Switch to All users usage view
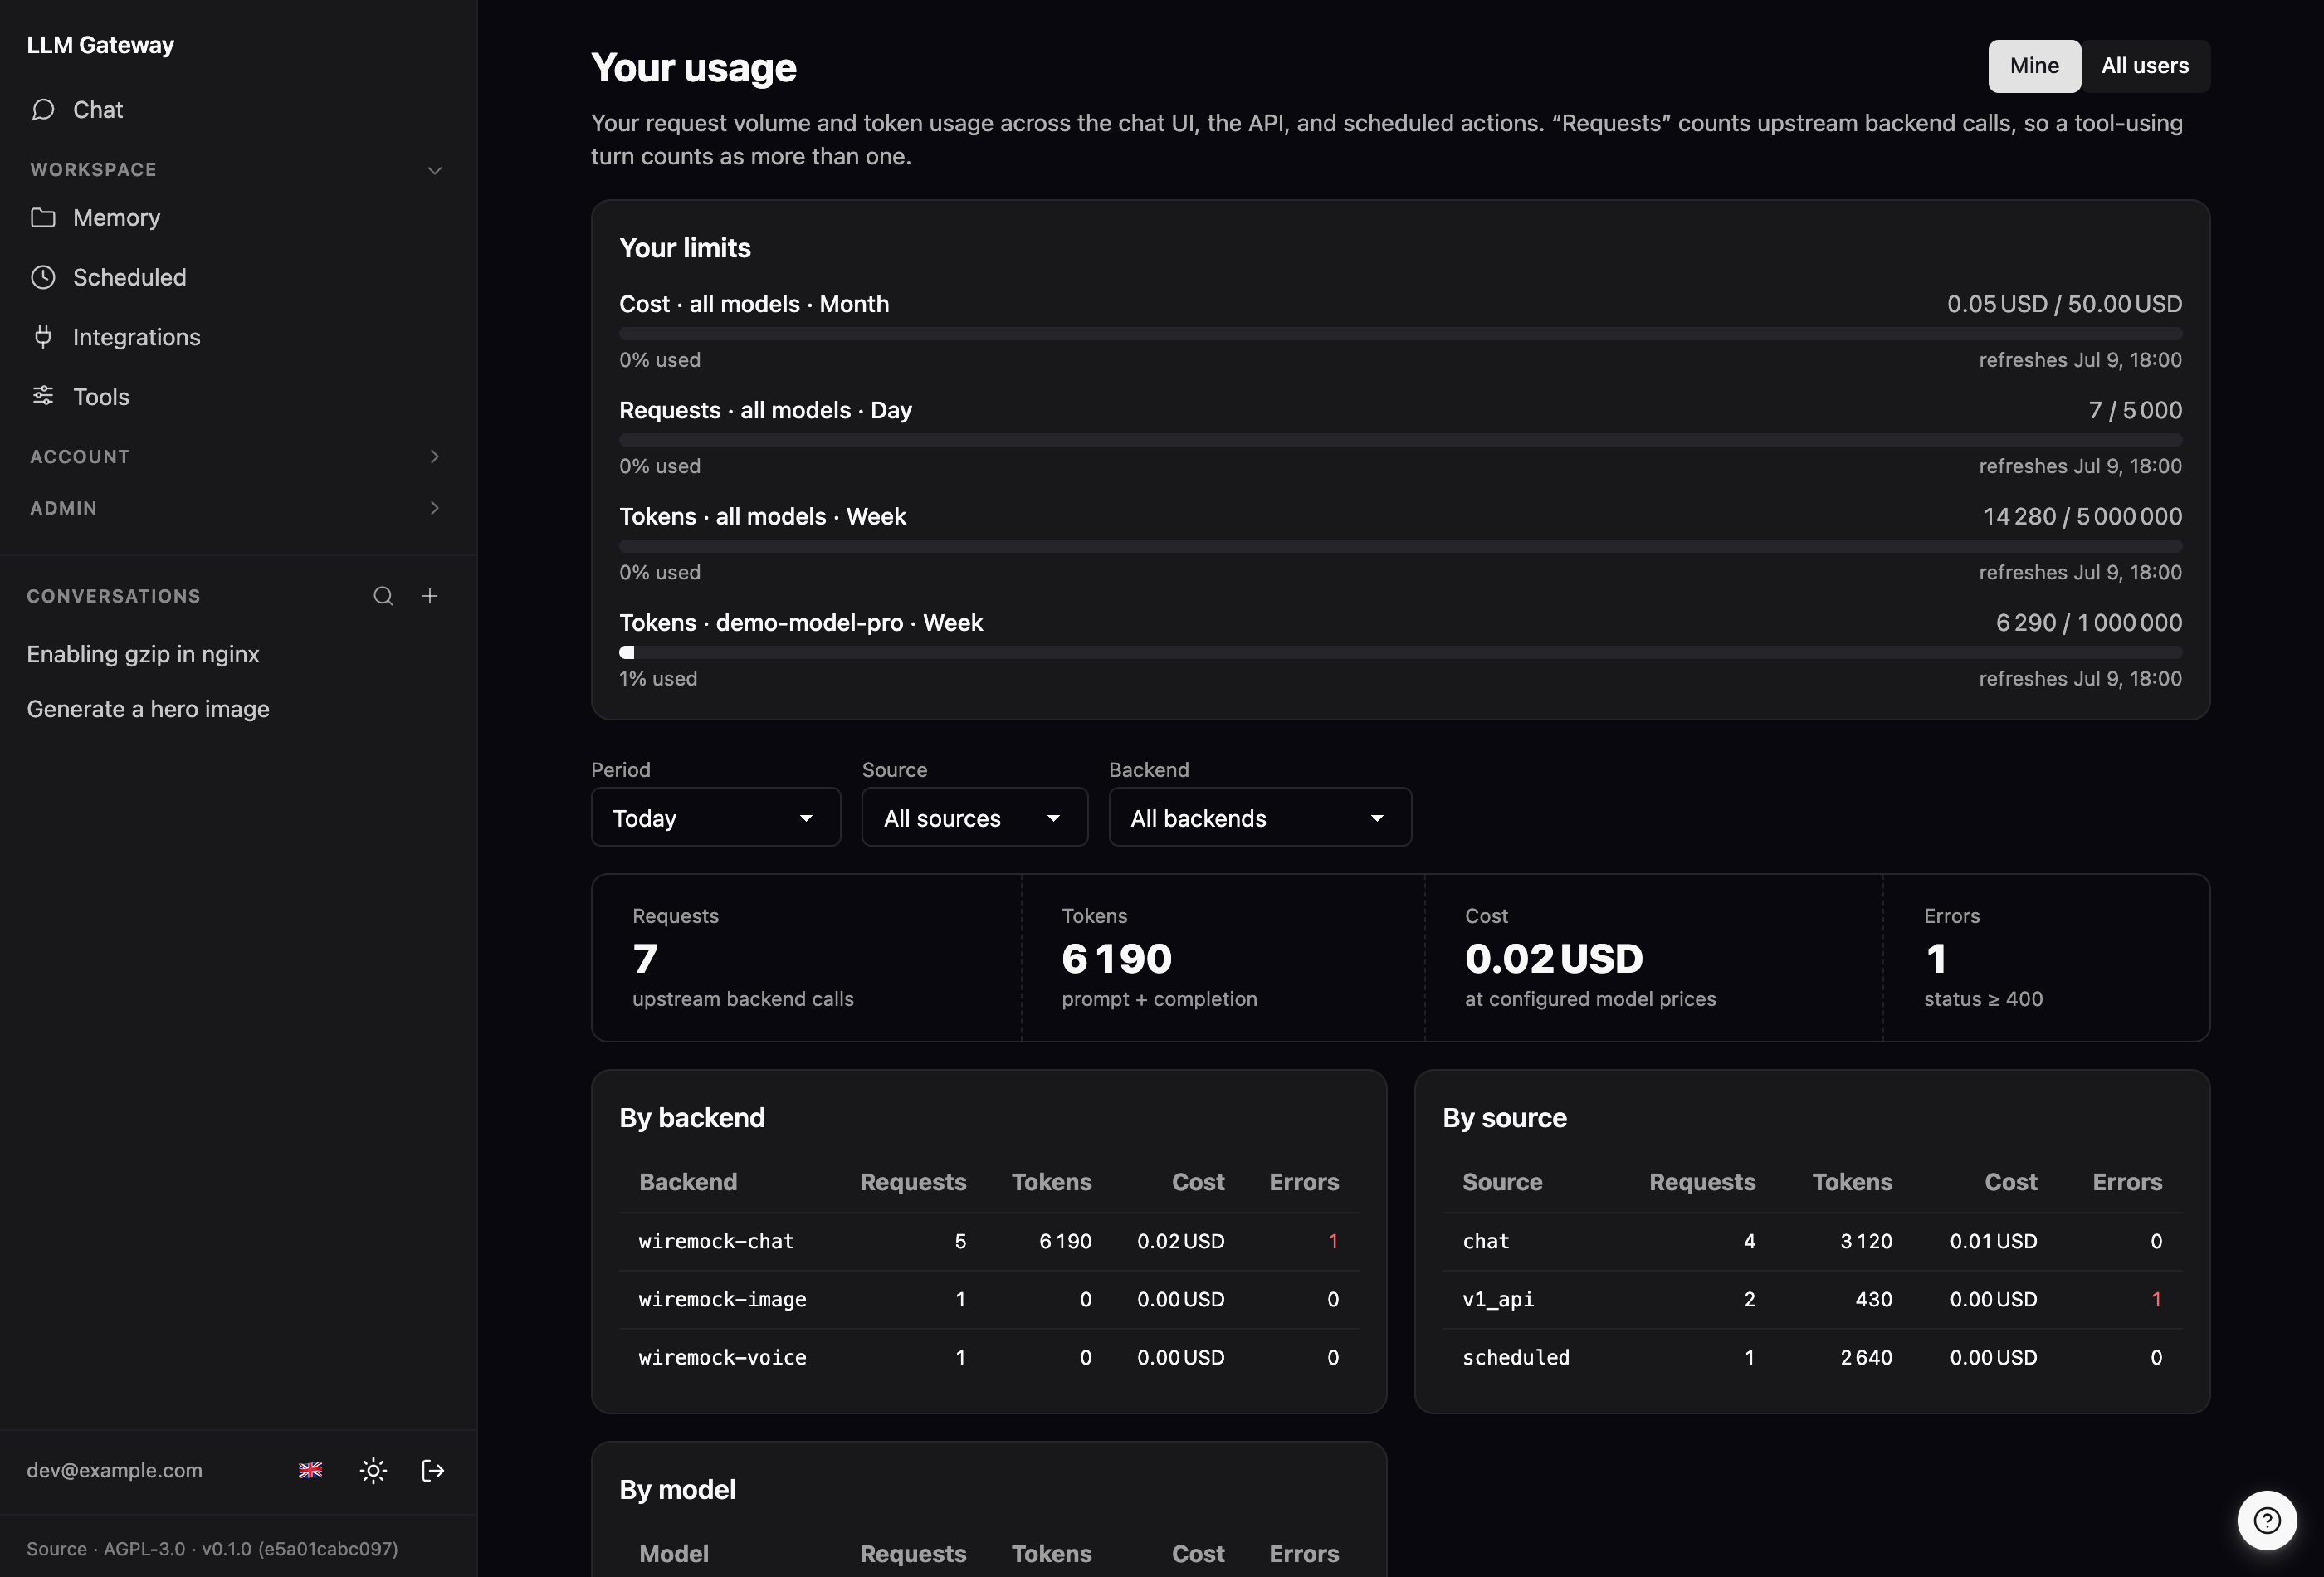This screenshot has height=1577, width=2324. coord(2145,66)
